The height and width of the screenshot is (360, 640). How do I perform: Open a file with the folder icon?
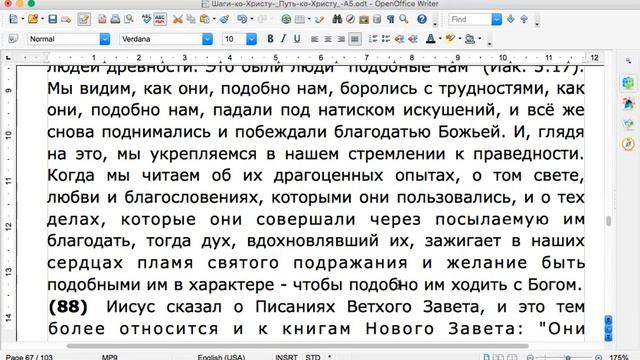coord(33,19)
